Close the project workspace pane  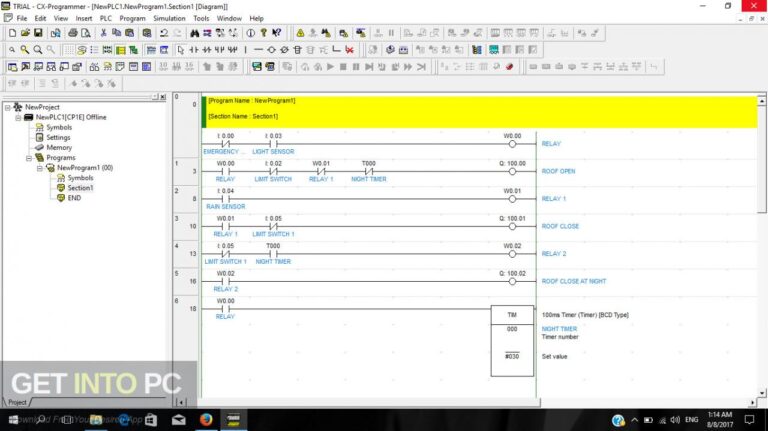[x=163, y=97]
